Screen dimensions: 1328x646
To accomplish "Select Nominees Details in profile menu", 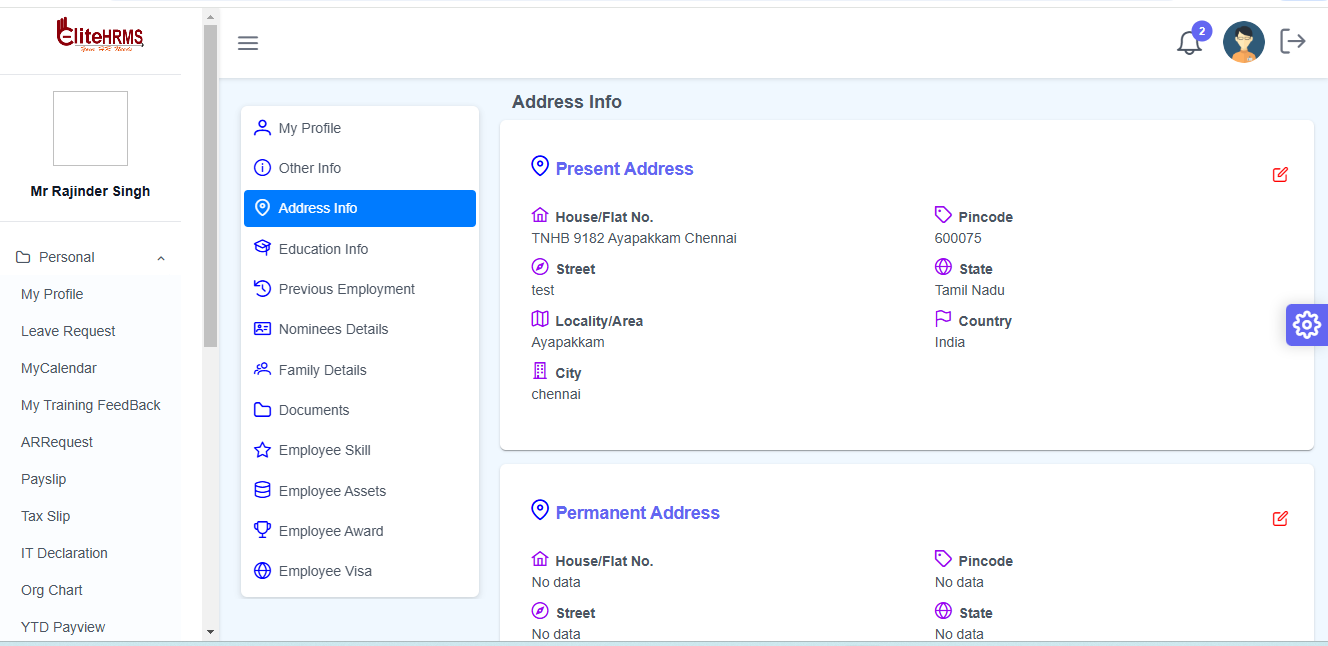I will 333,329.
